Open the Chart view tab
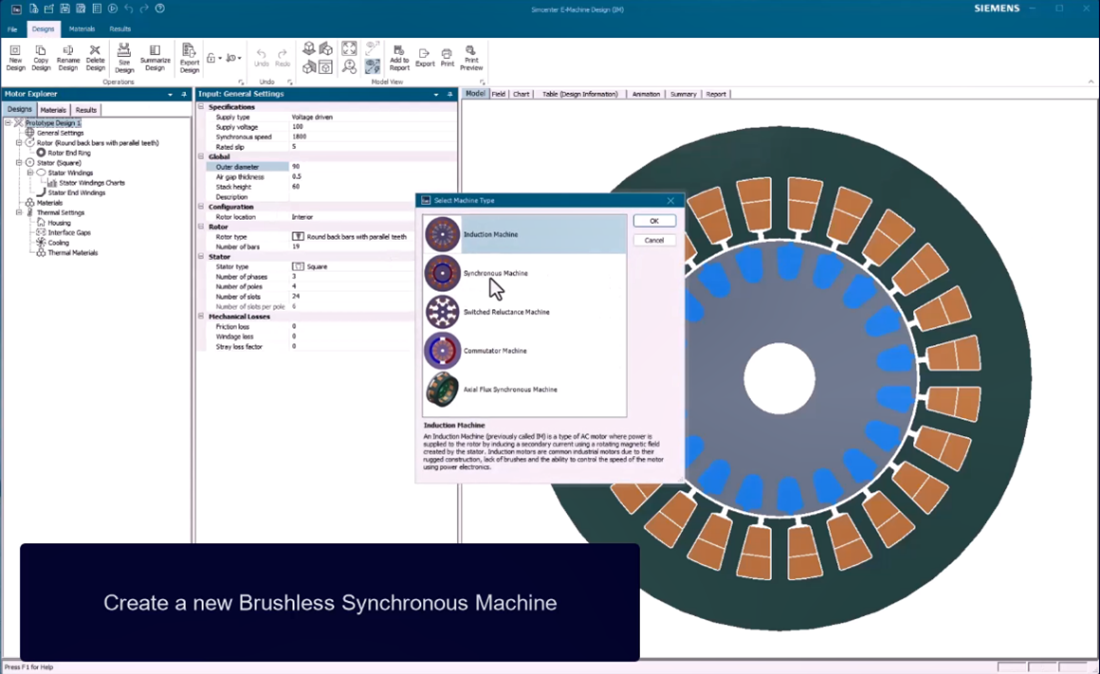 (521, 94)
